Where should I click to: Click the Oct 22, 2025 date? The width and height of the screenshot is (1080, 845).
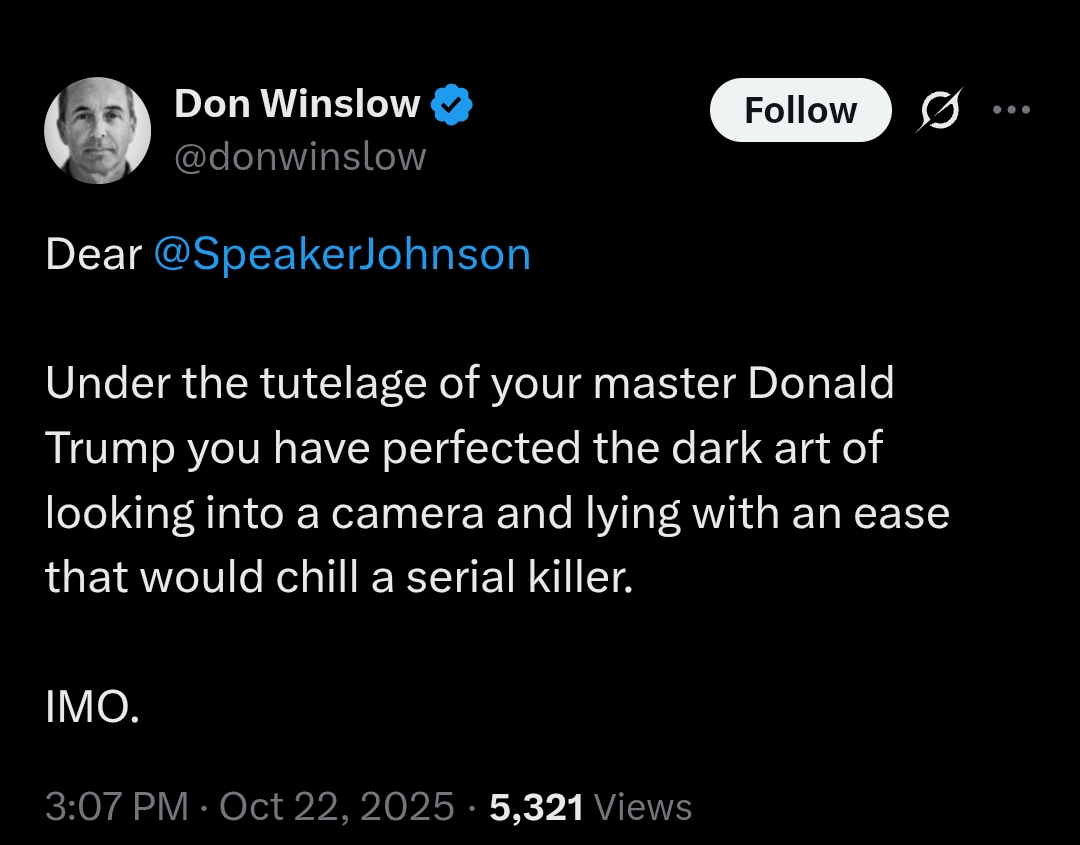pos(336,806)
